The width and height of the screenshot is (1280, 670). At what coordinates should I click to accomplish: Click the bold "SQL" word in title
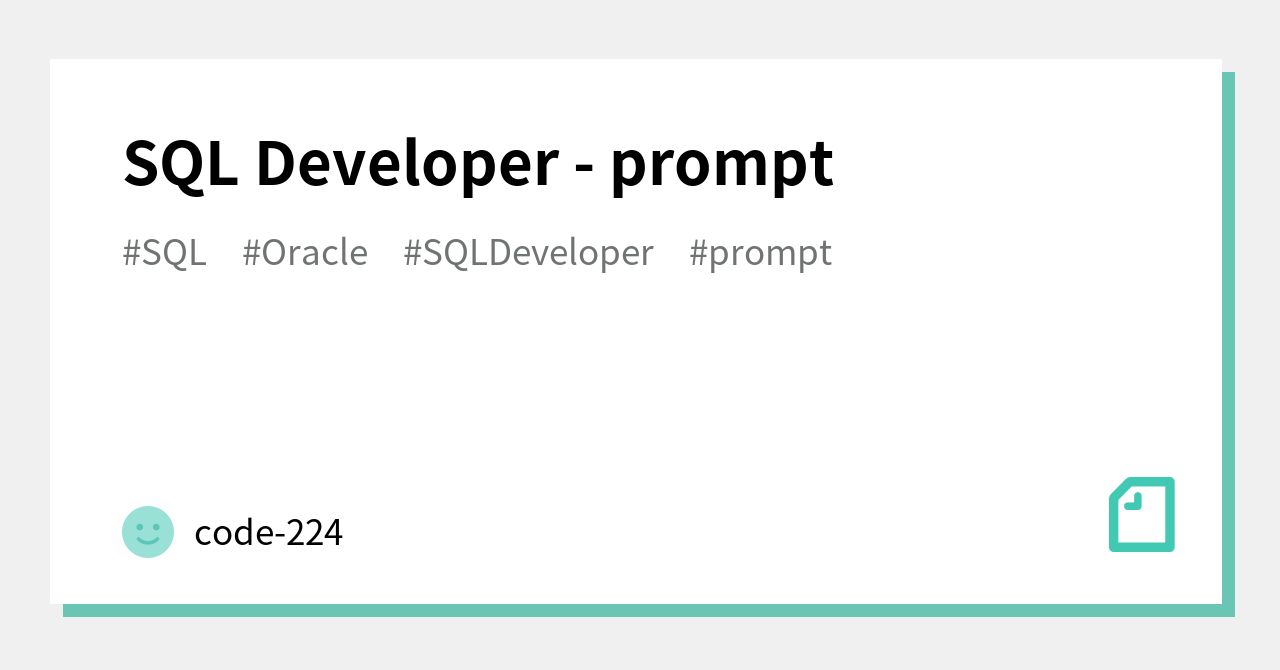[x=180, y=163]
